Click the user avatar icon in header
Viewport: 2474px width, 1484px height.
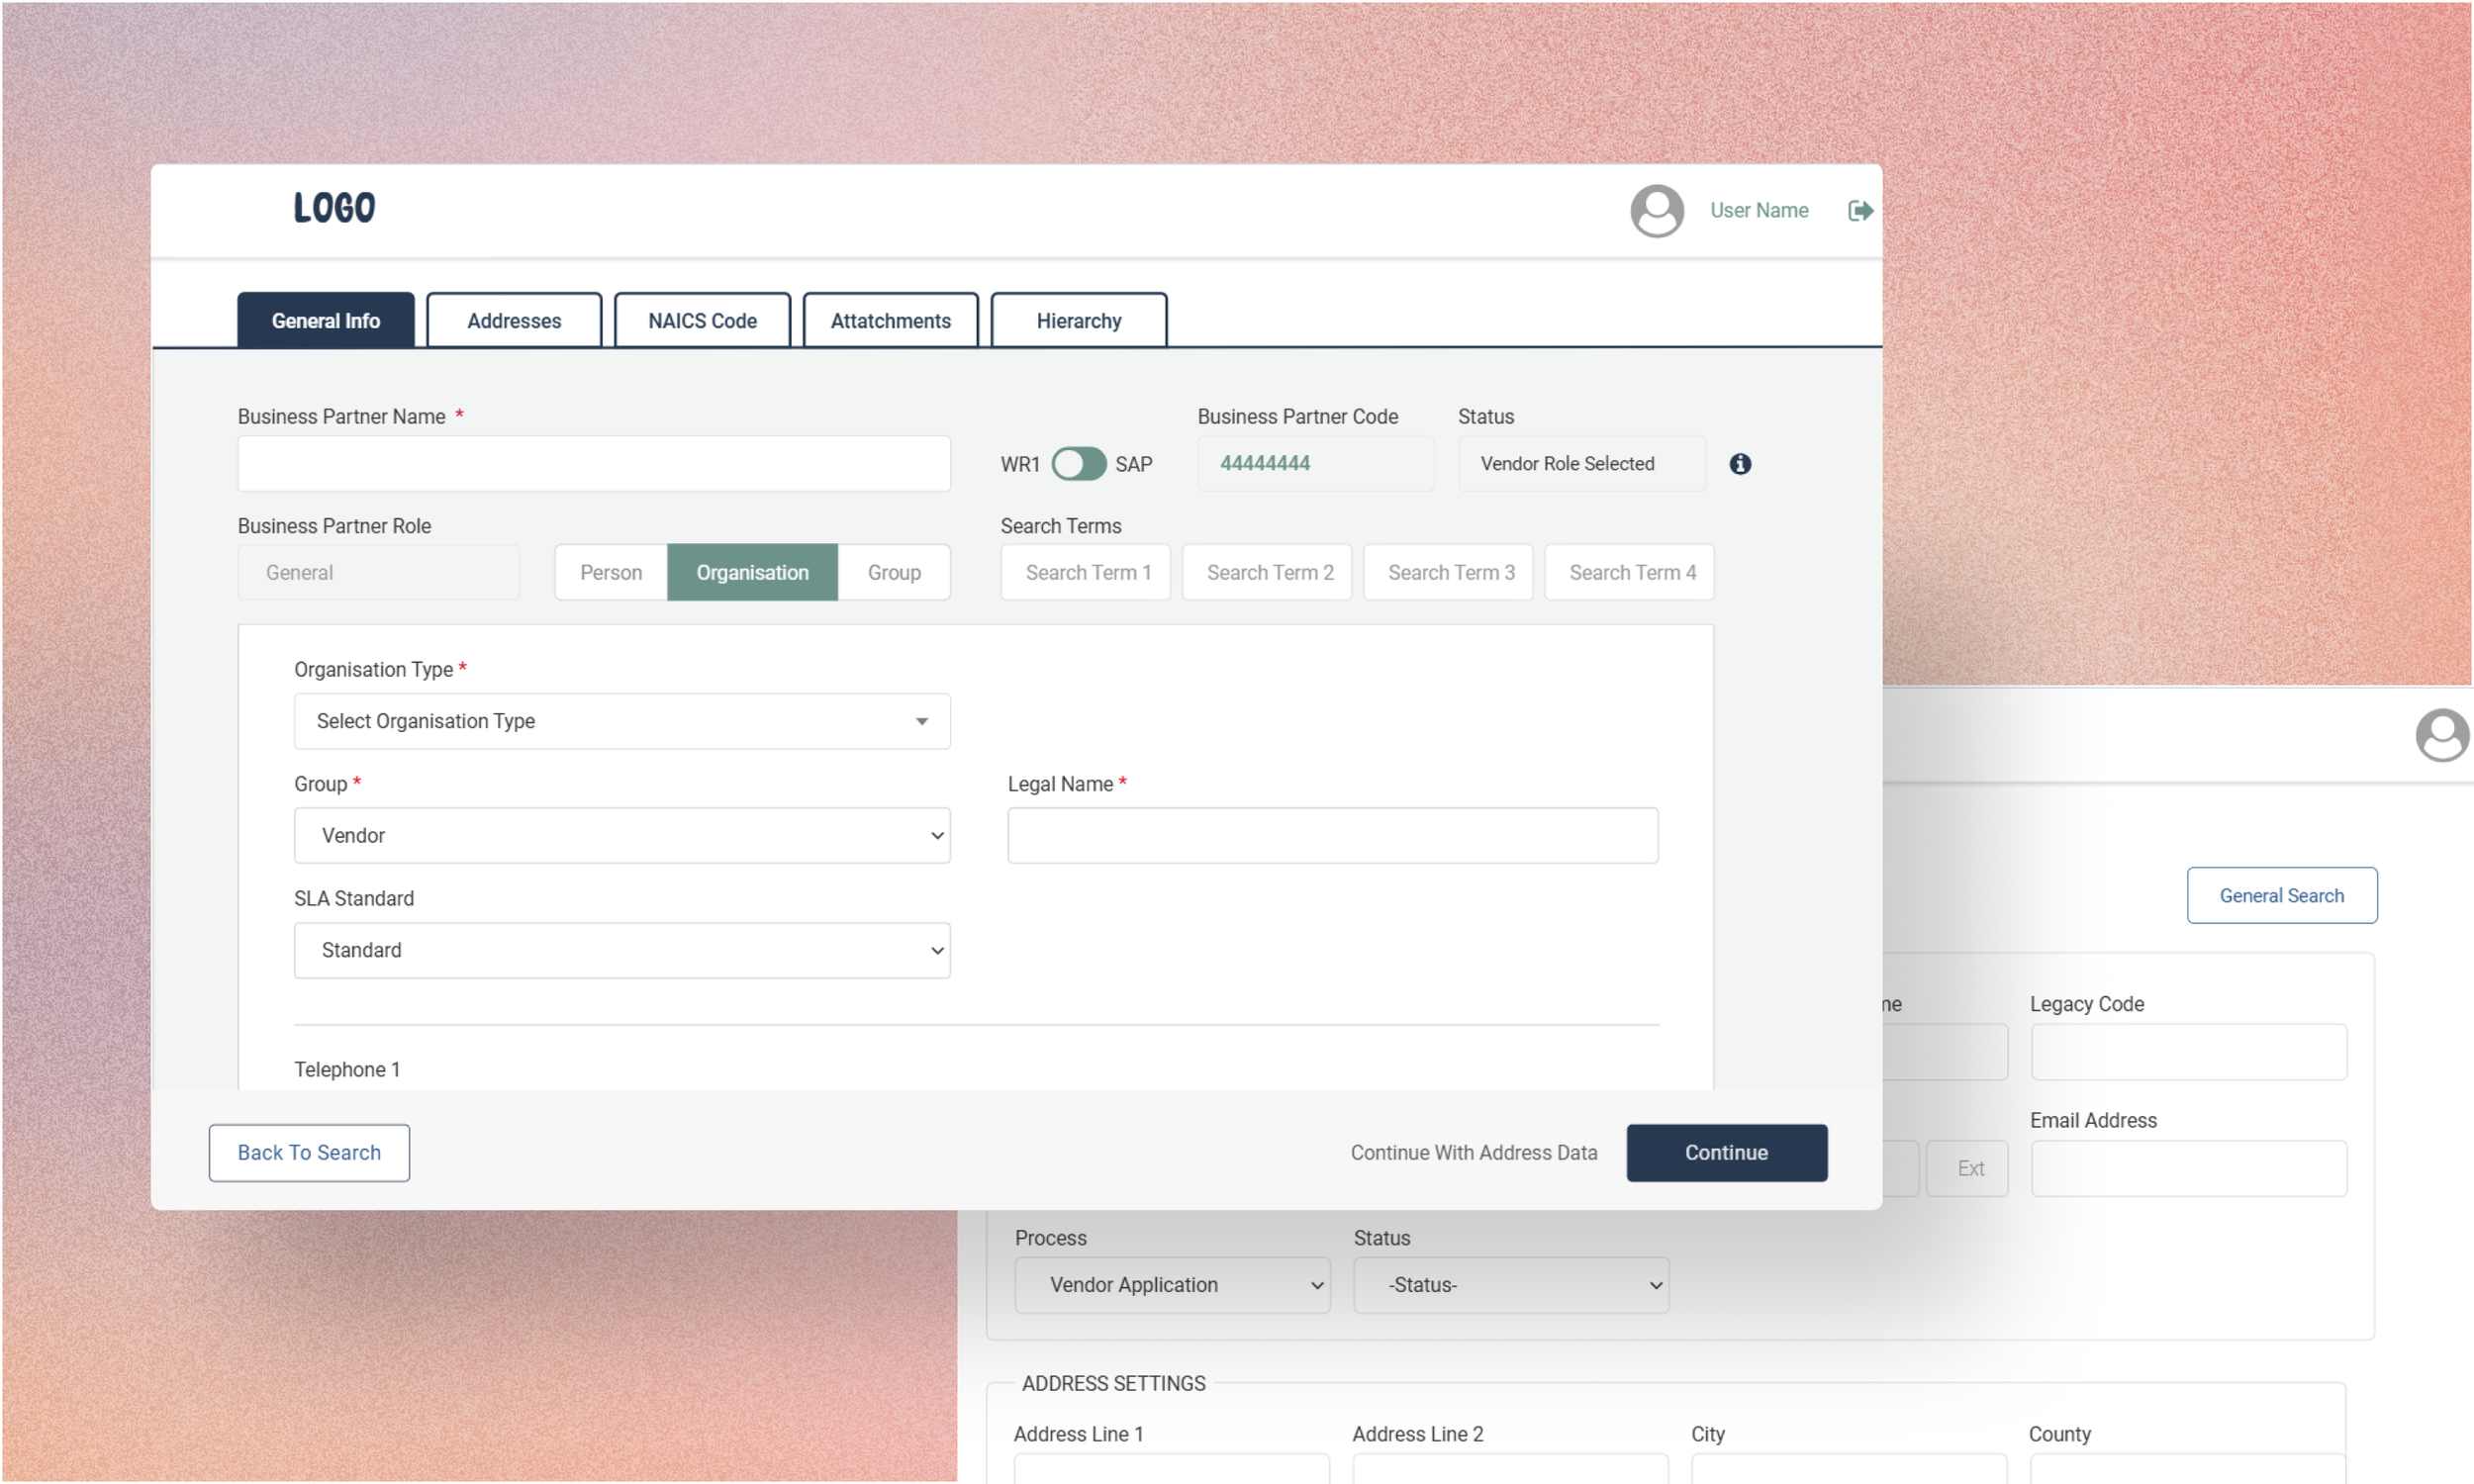pos(1656,210)
